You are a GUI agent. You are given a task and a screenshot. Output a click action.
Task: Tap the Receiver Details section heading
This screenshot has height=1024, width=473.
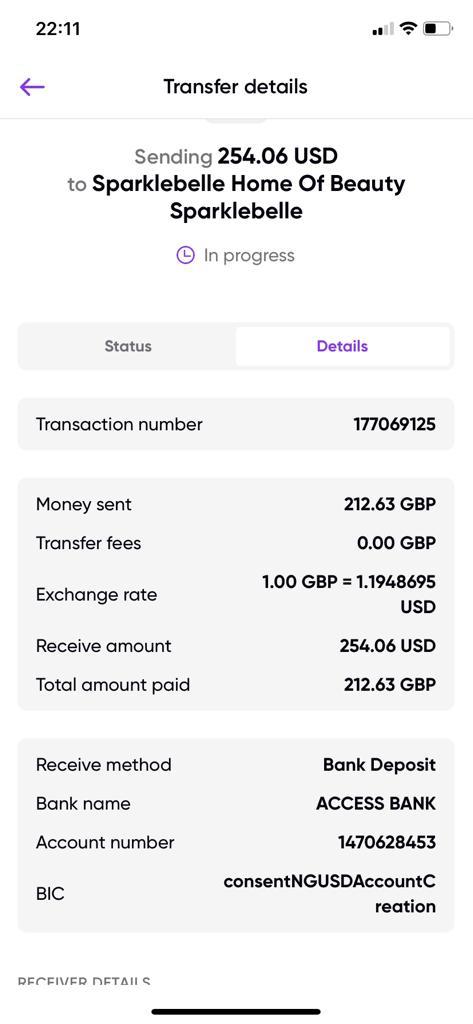click(84, 982)
